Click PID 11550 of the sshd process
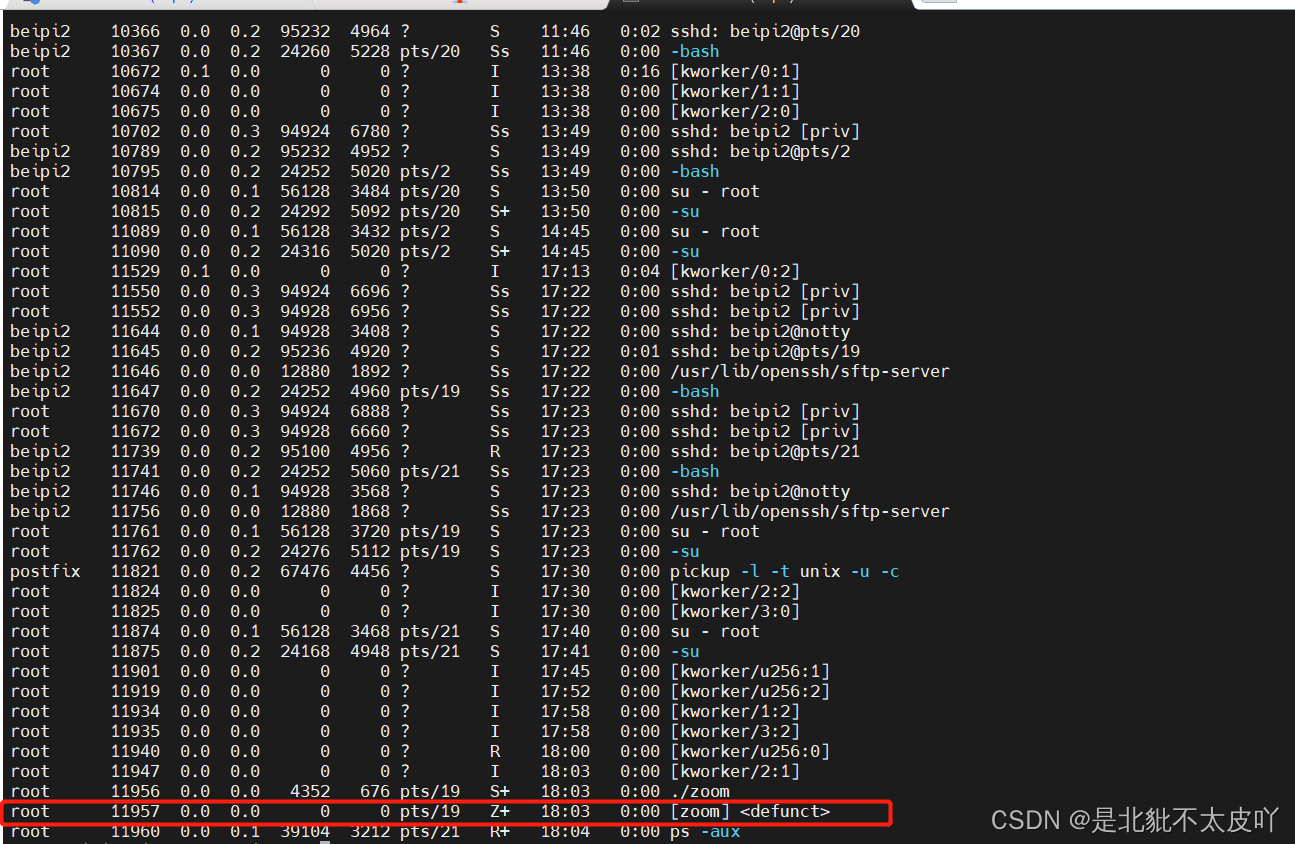Viewport: 1295px width, 844px height. [135, 291]
